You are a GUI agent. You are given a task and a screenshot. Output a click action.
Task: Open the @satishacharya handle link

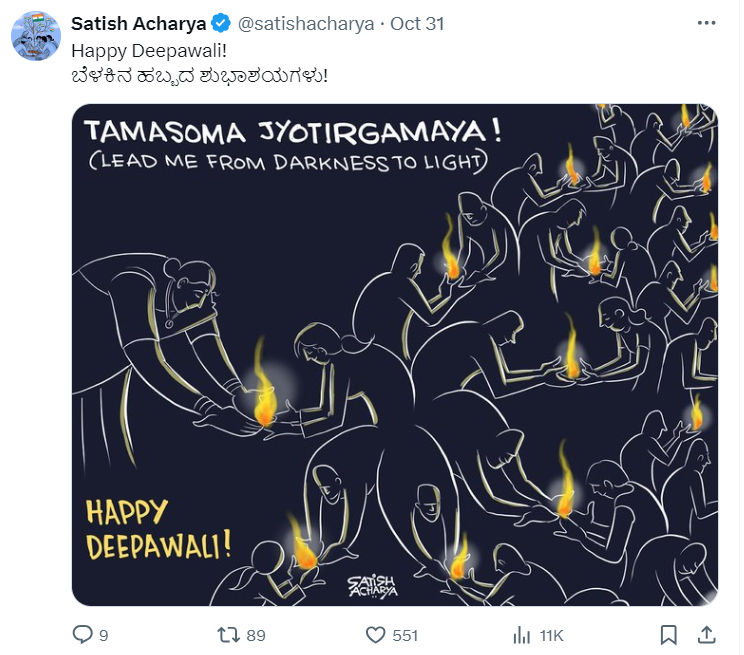tap(306, 23)
